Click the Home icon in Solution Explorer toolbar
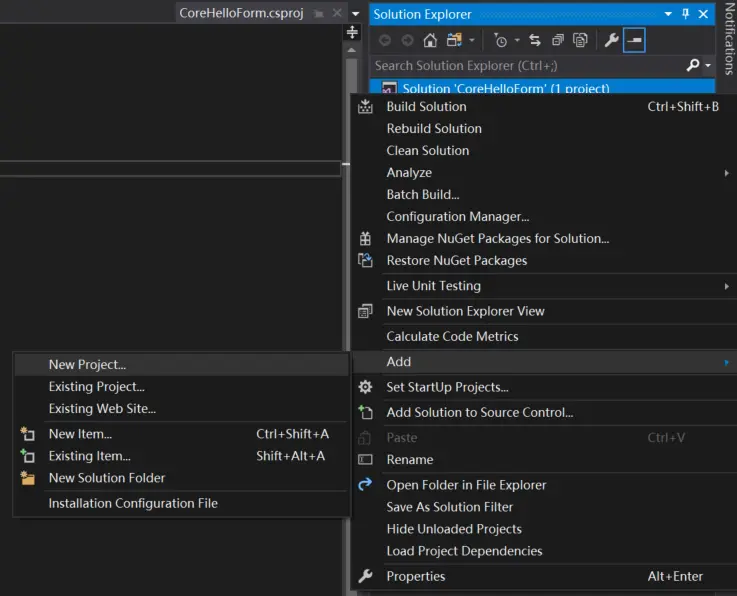The image size is (737, 596). tap(430, 40)
